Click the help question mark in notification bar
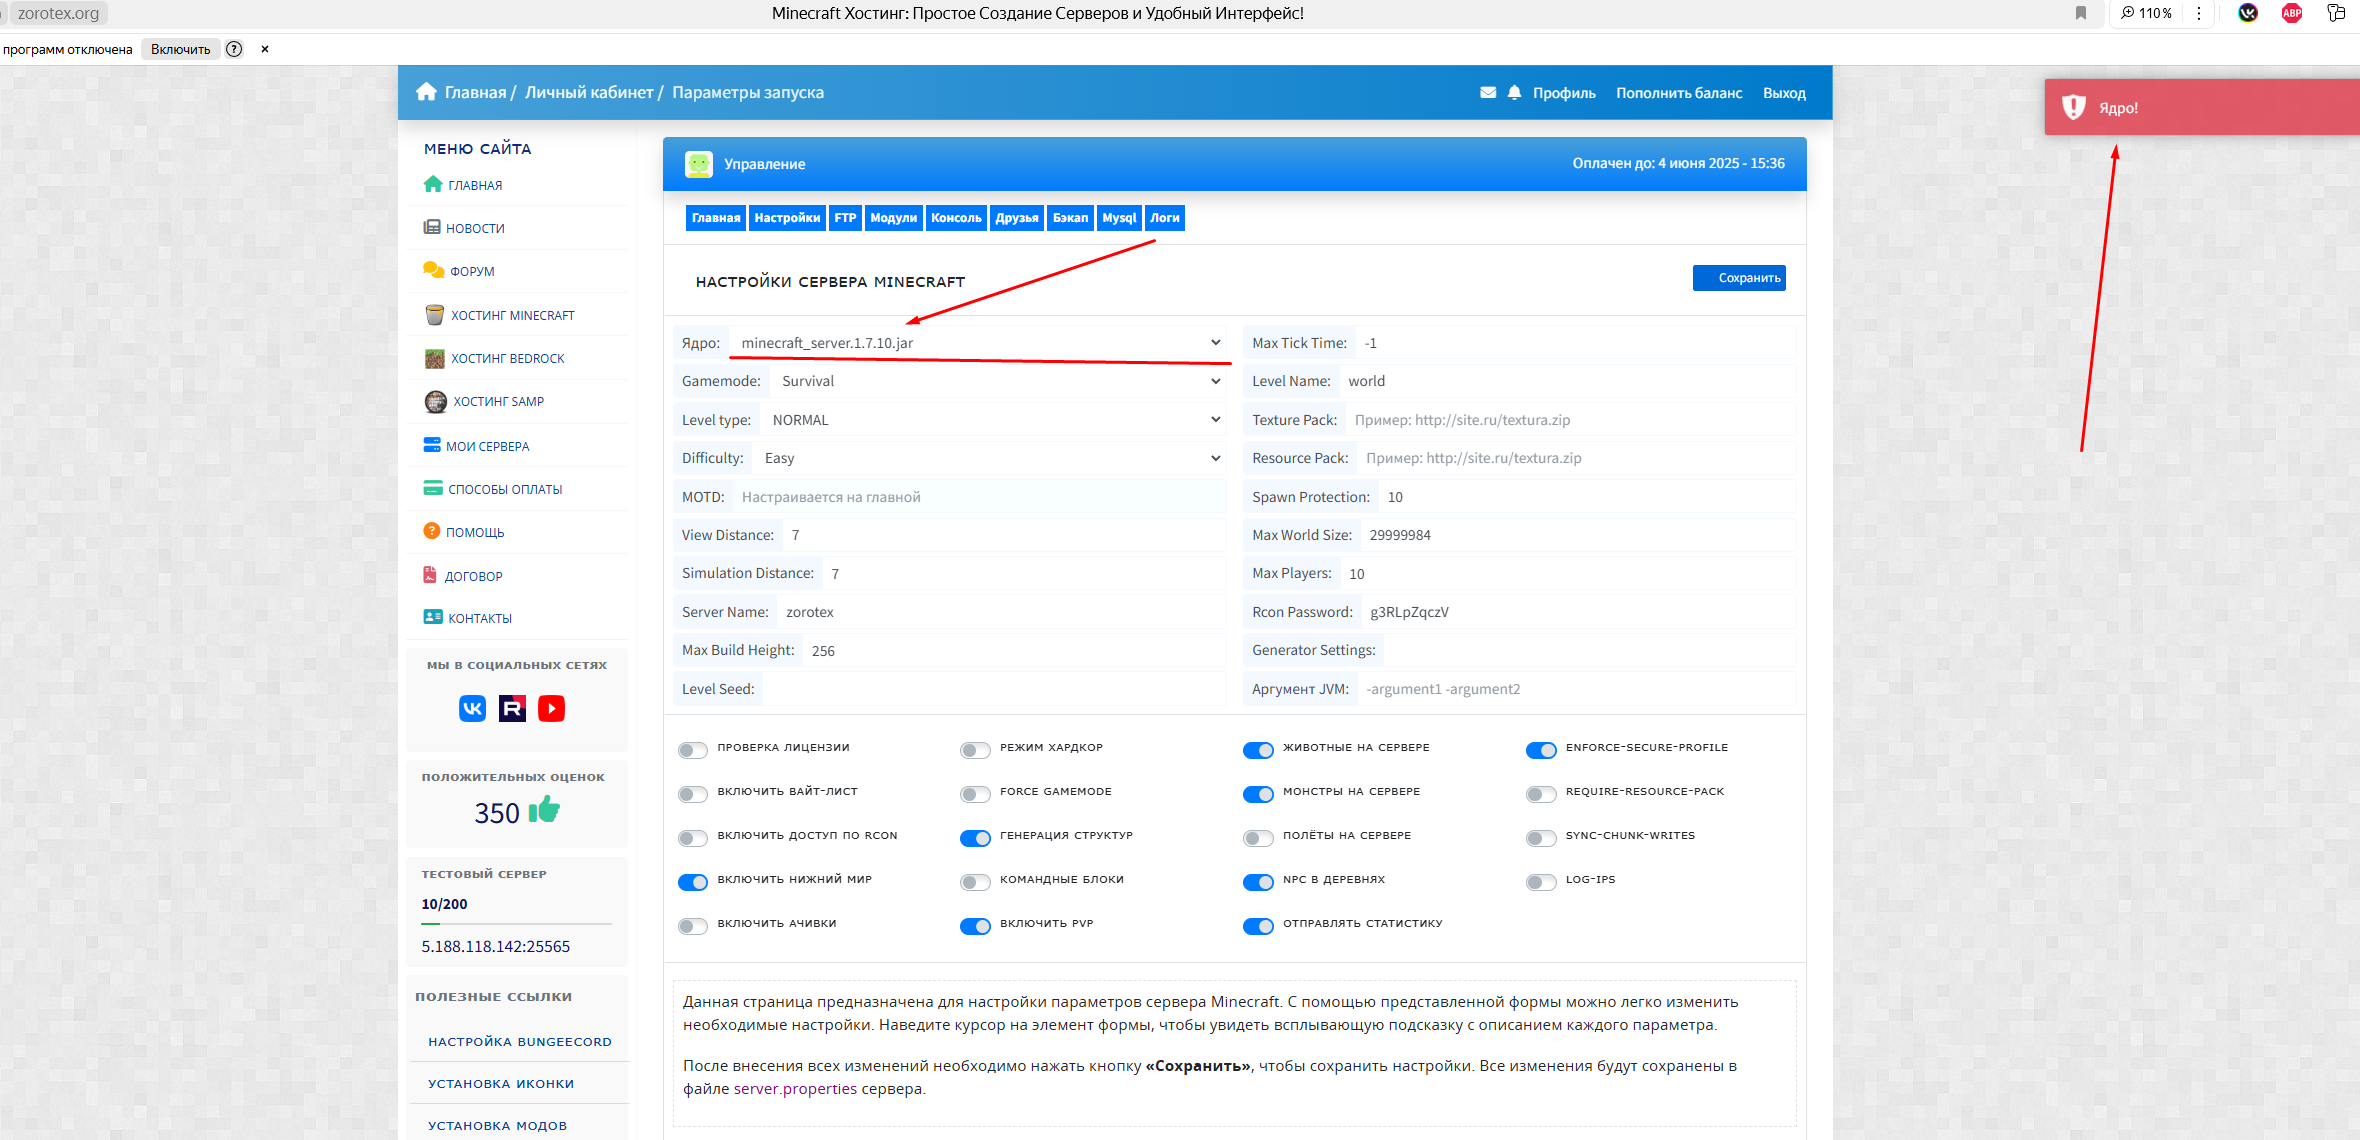The height and width of the screenshot is (1140, 2360). pos(234,49)
